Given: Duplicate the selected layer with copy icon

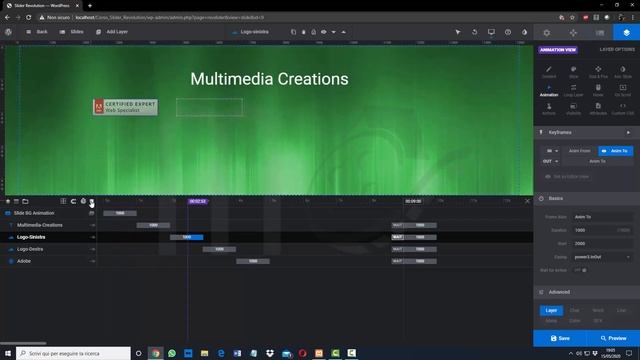Looking at the screenshot, I should [293, 32].
